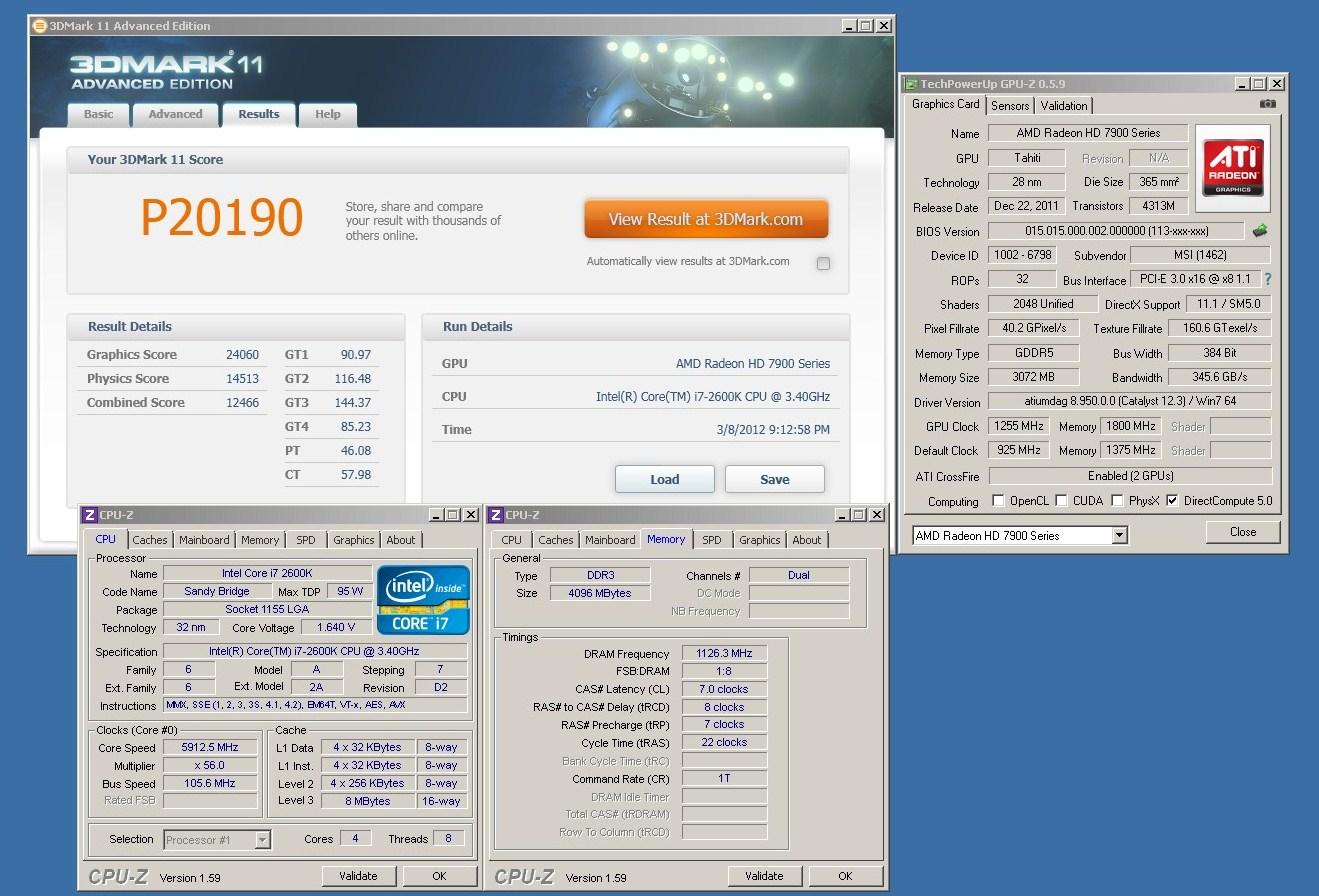Viewport: 1319px width, 896px height.
Task: Open the Help tab in 3DMark 11
Action: click(x=328, y=114)
